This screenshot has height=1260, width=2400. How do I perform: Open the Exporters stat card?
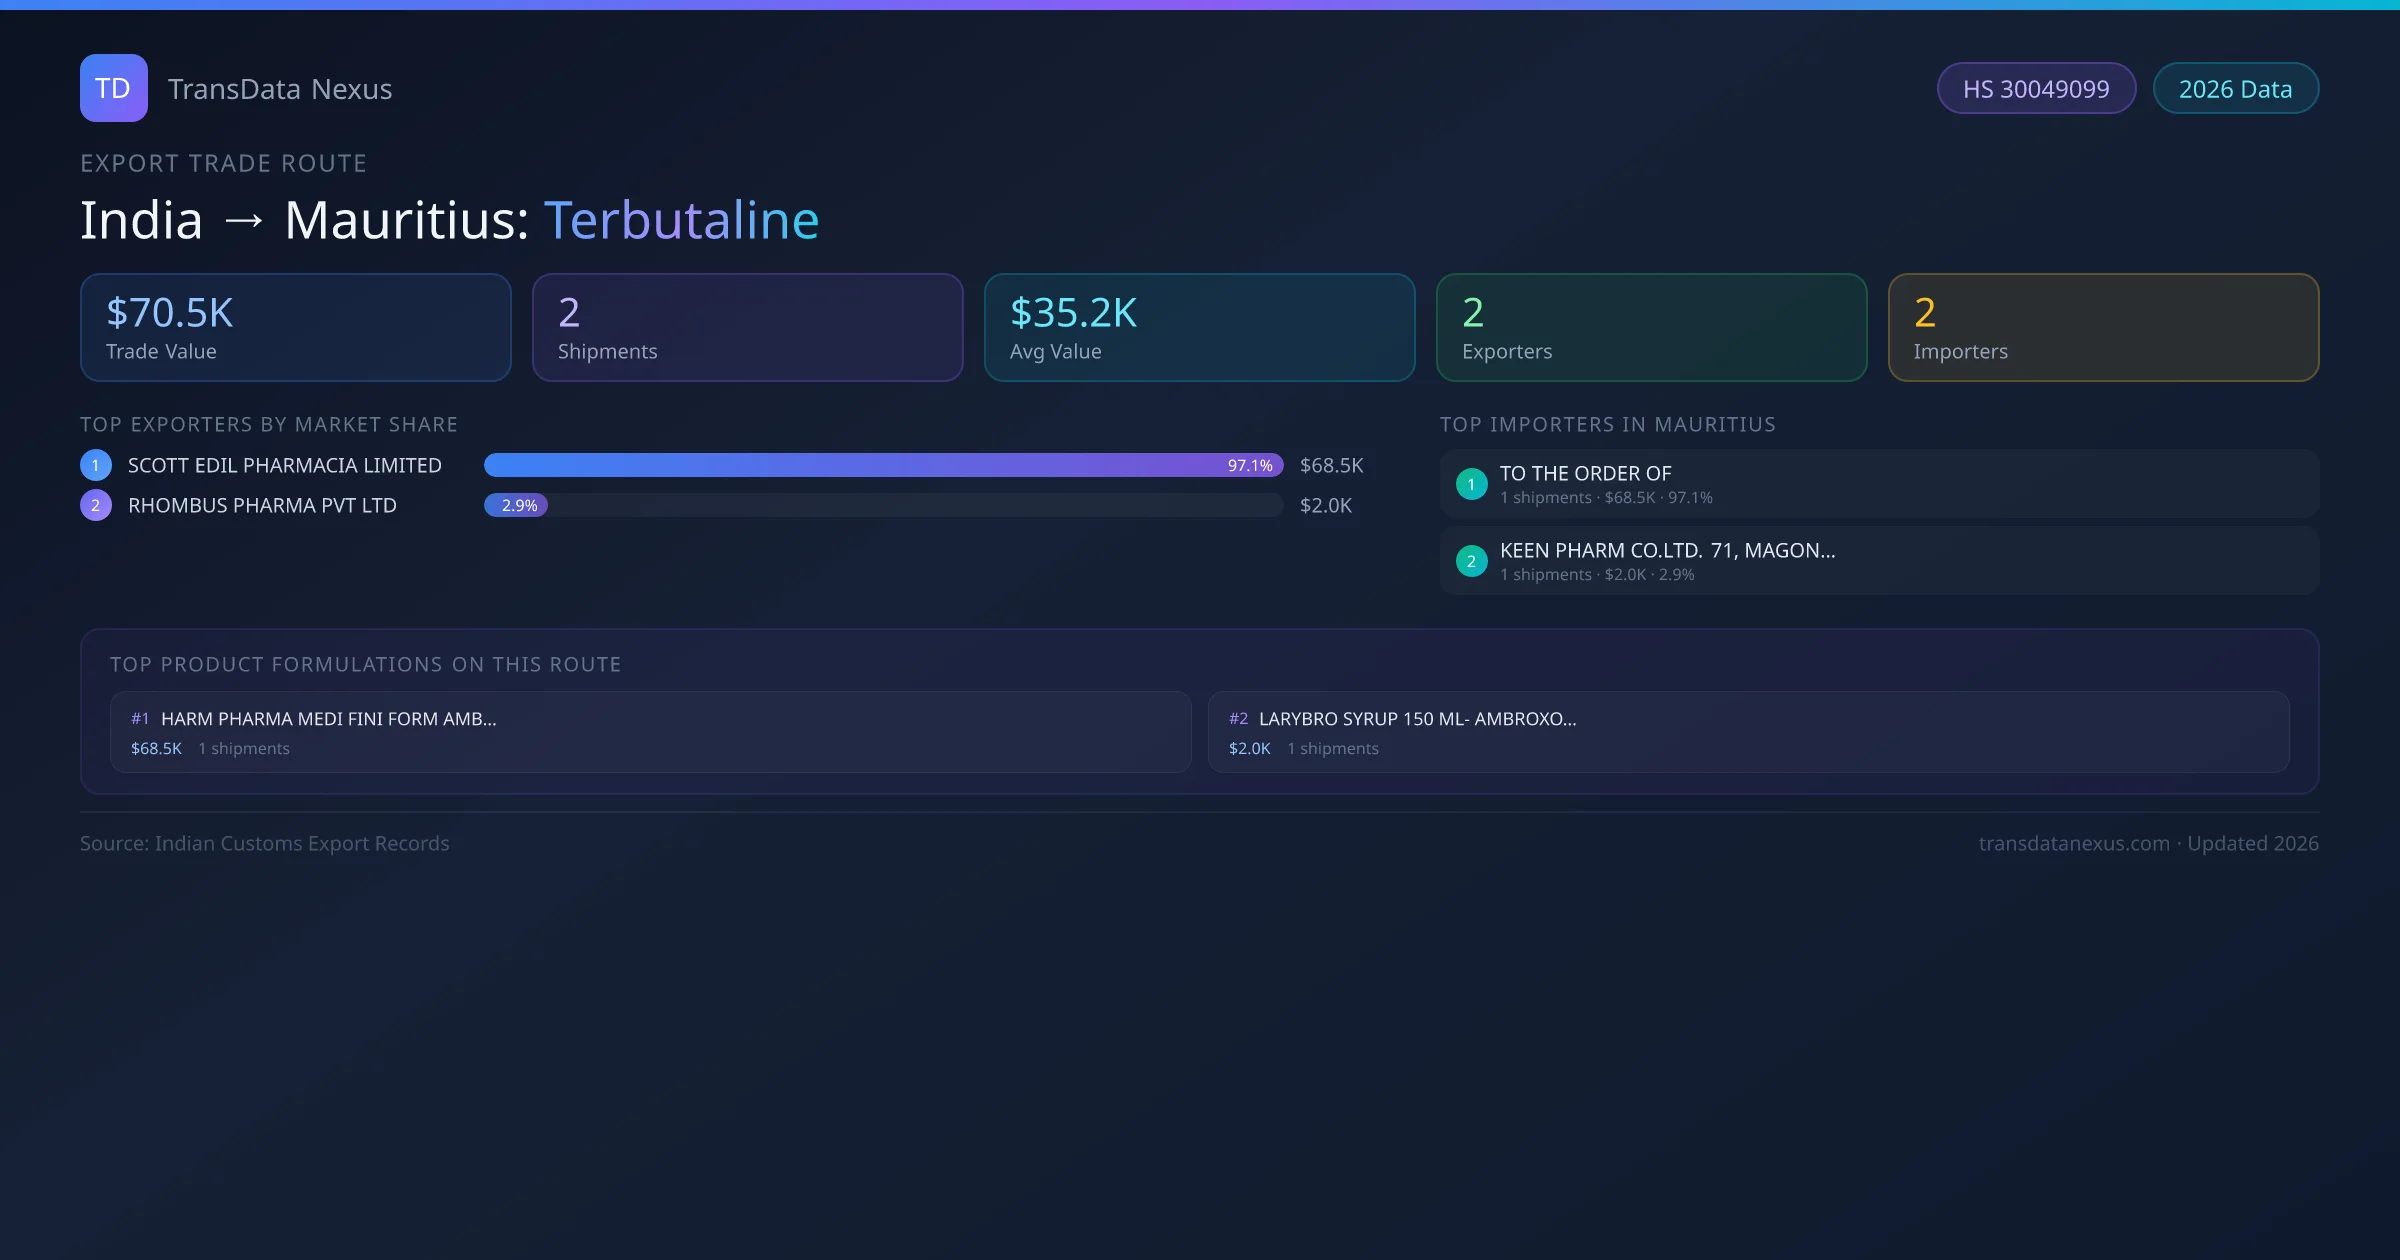[1651, 328]
